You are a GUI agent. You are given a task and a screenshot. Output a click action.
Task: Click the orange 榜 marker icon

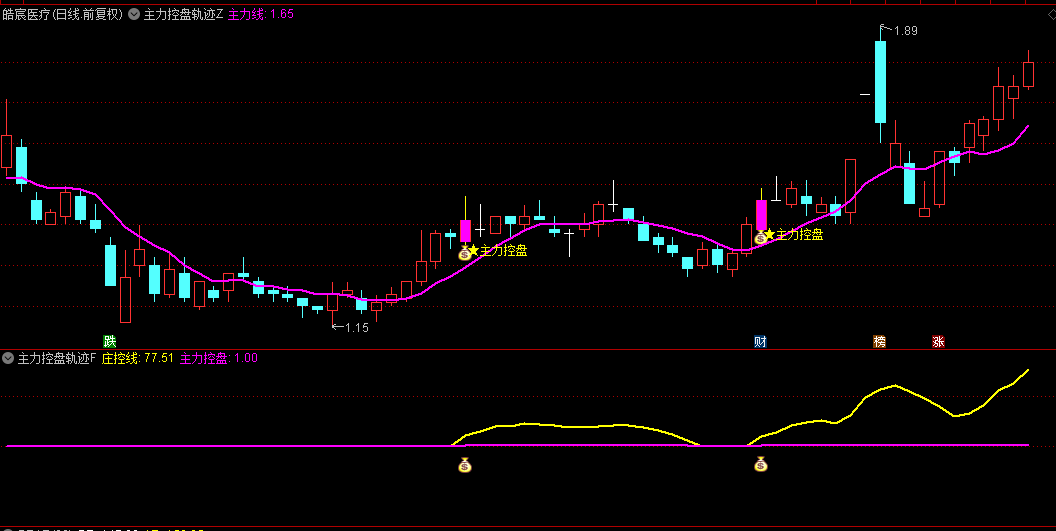tap(880, 342)
